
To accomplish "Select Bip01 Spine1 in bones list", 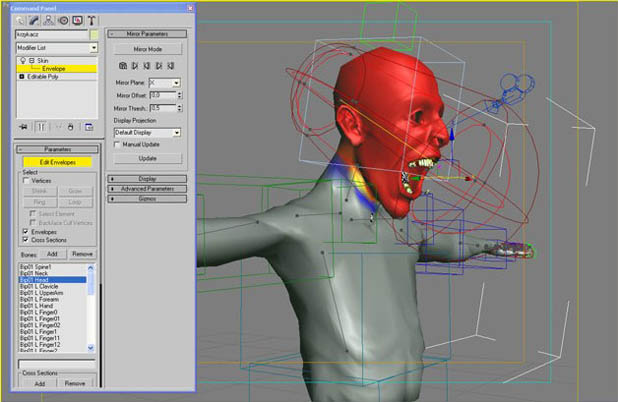I will pos(52,267).
